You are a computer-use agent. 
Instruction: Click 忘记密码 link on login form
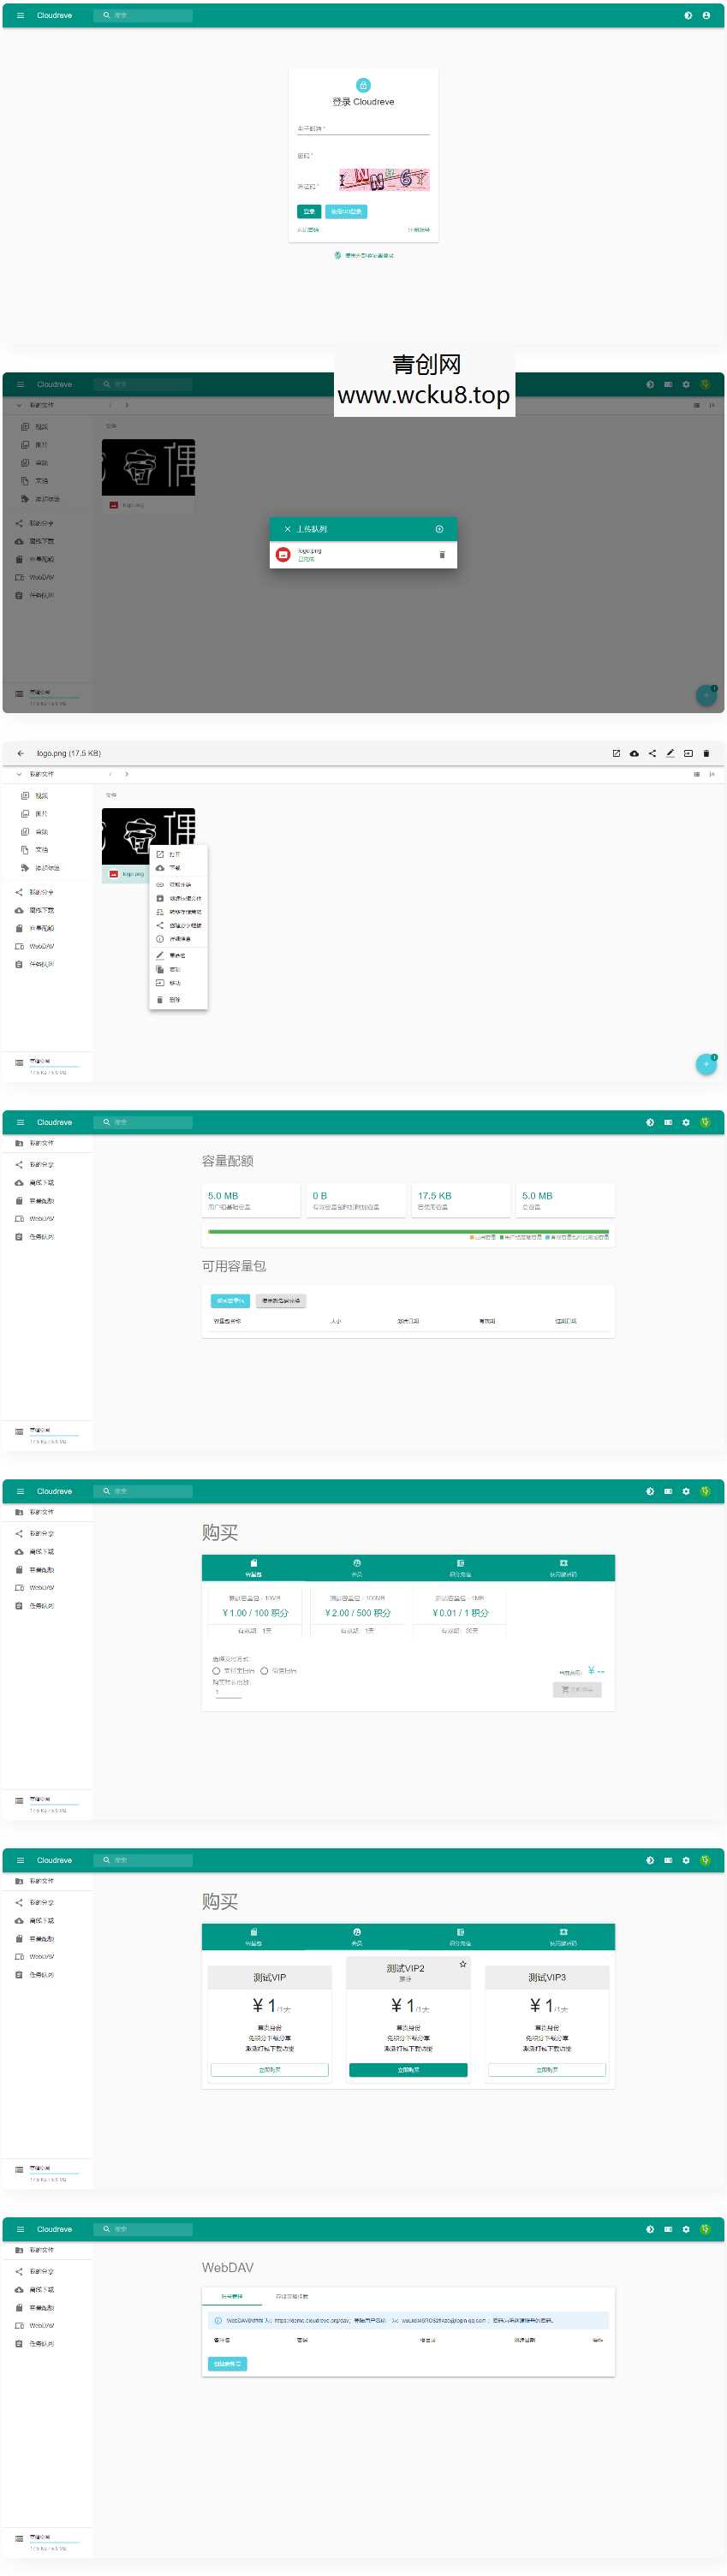coord(308,230)
